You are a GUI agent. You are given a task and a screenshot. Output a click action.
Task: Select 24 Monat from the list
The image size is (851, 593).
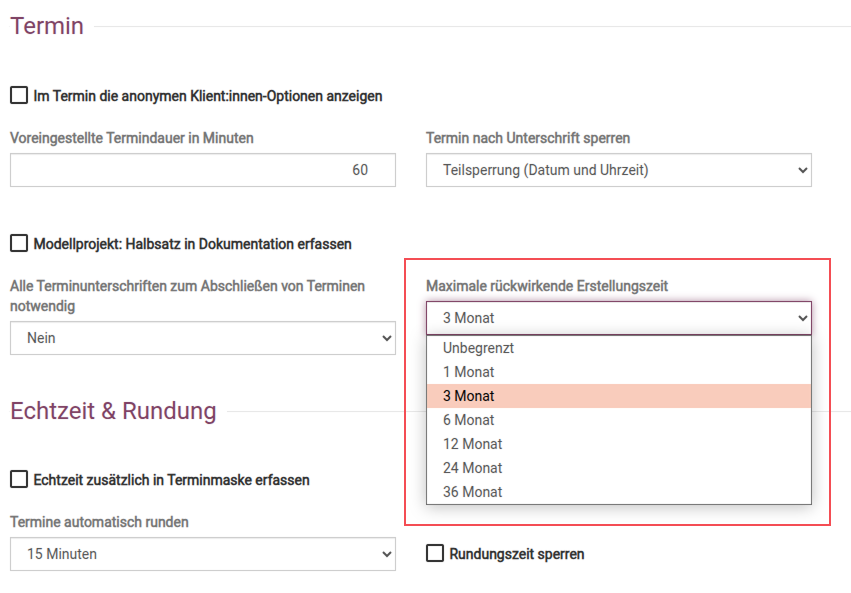(x=472, y=468)
